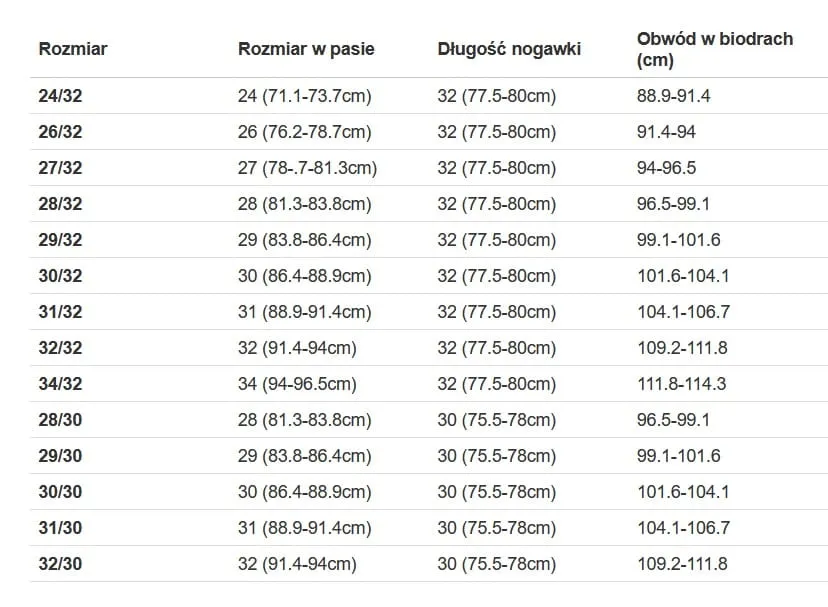Click hip measurement "111.8-114.3"
The width and height of the screenshot is (828, 607).
pos(681,384)
